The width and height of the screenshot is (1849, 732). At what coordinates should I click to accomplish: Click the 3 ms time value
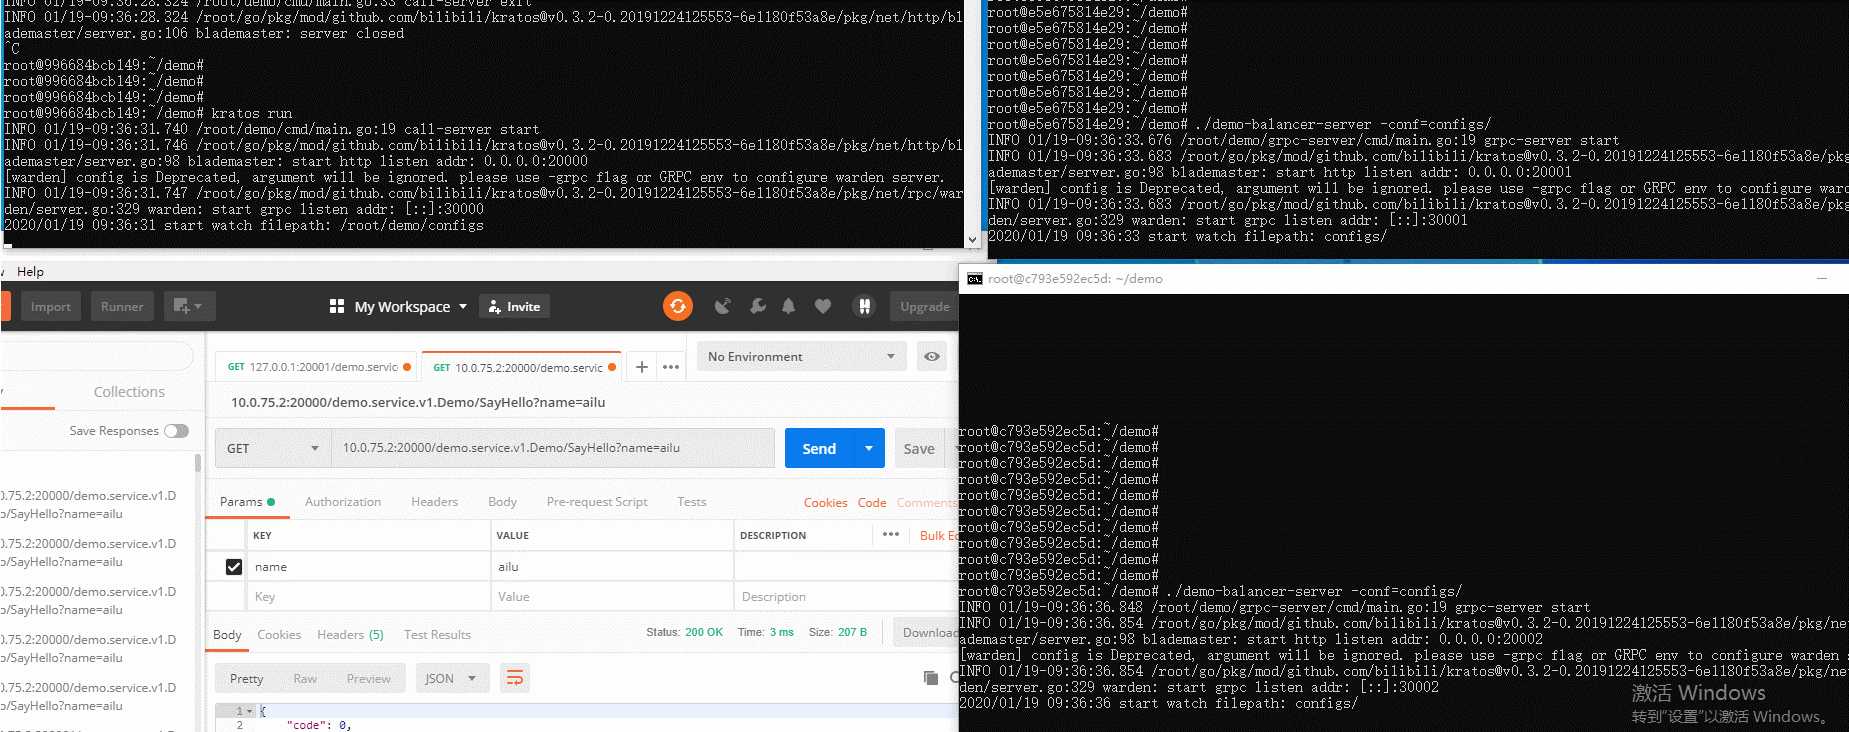(782, 632)
